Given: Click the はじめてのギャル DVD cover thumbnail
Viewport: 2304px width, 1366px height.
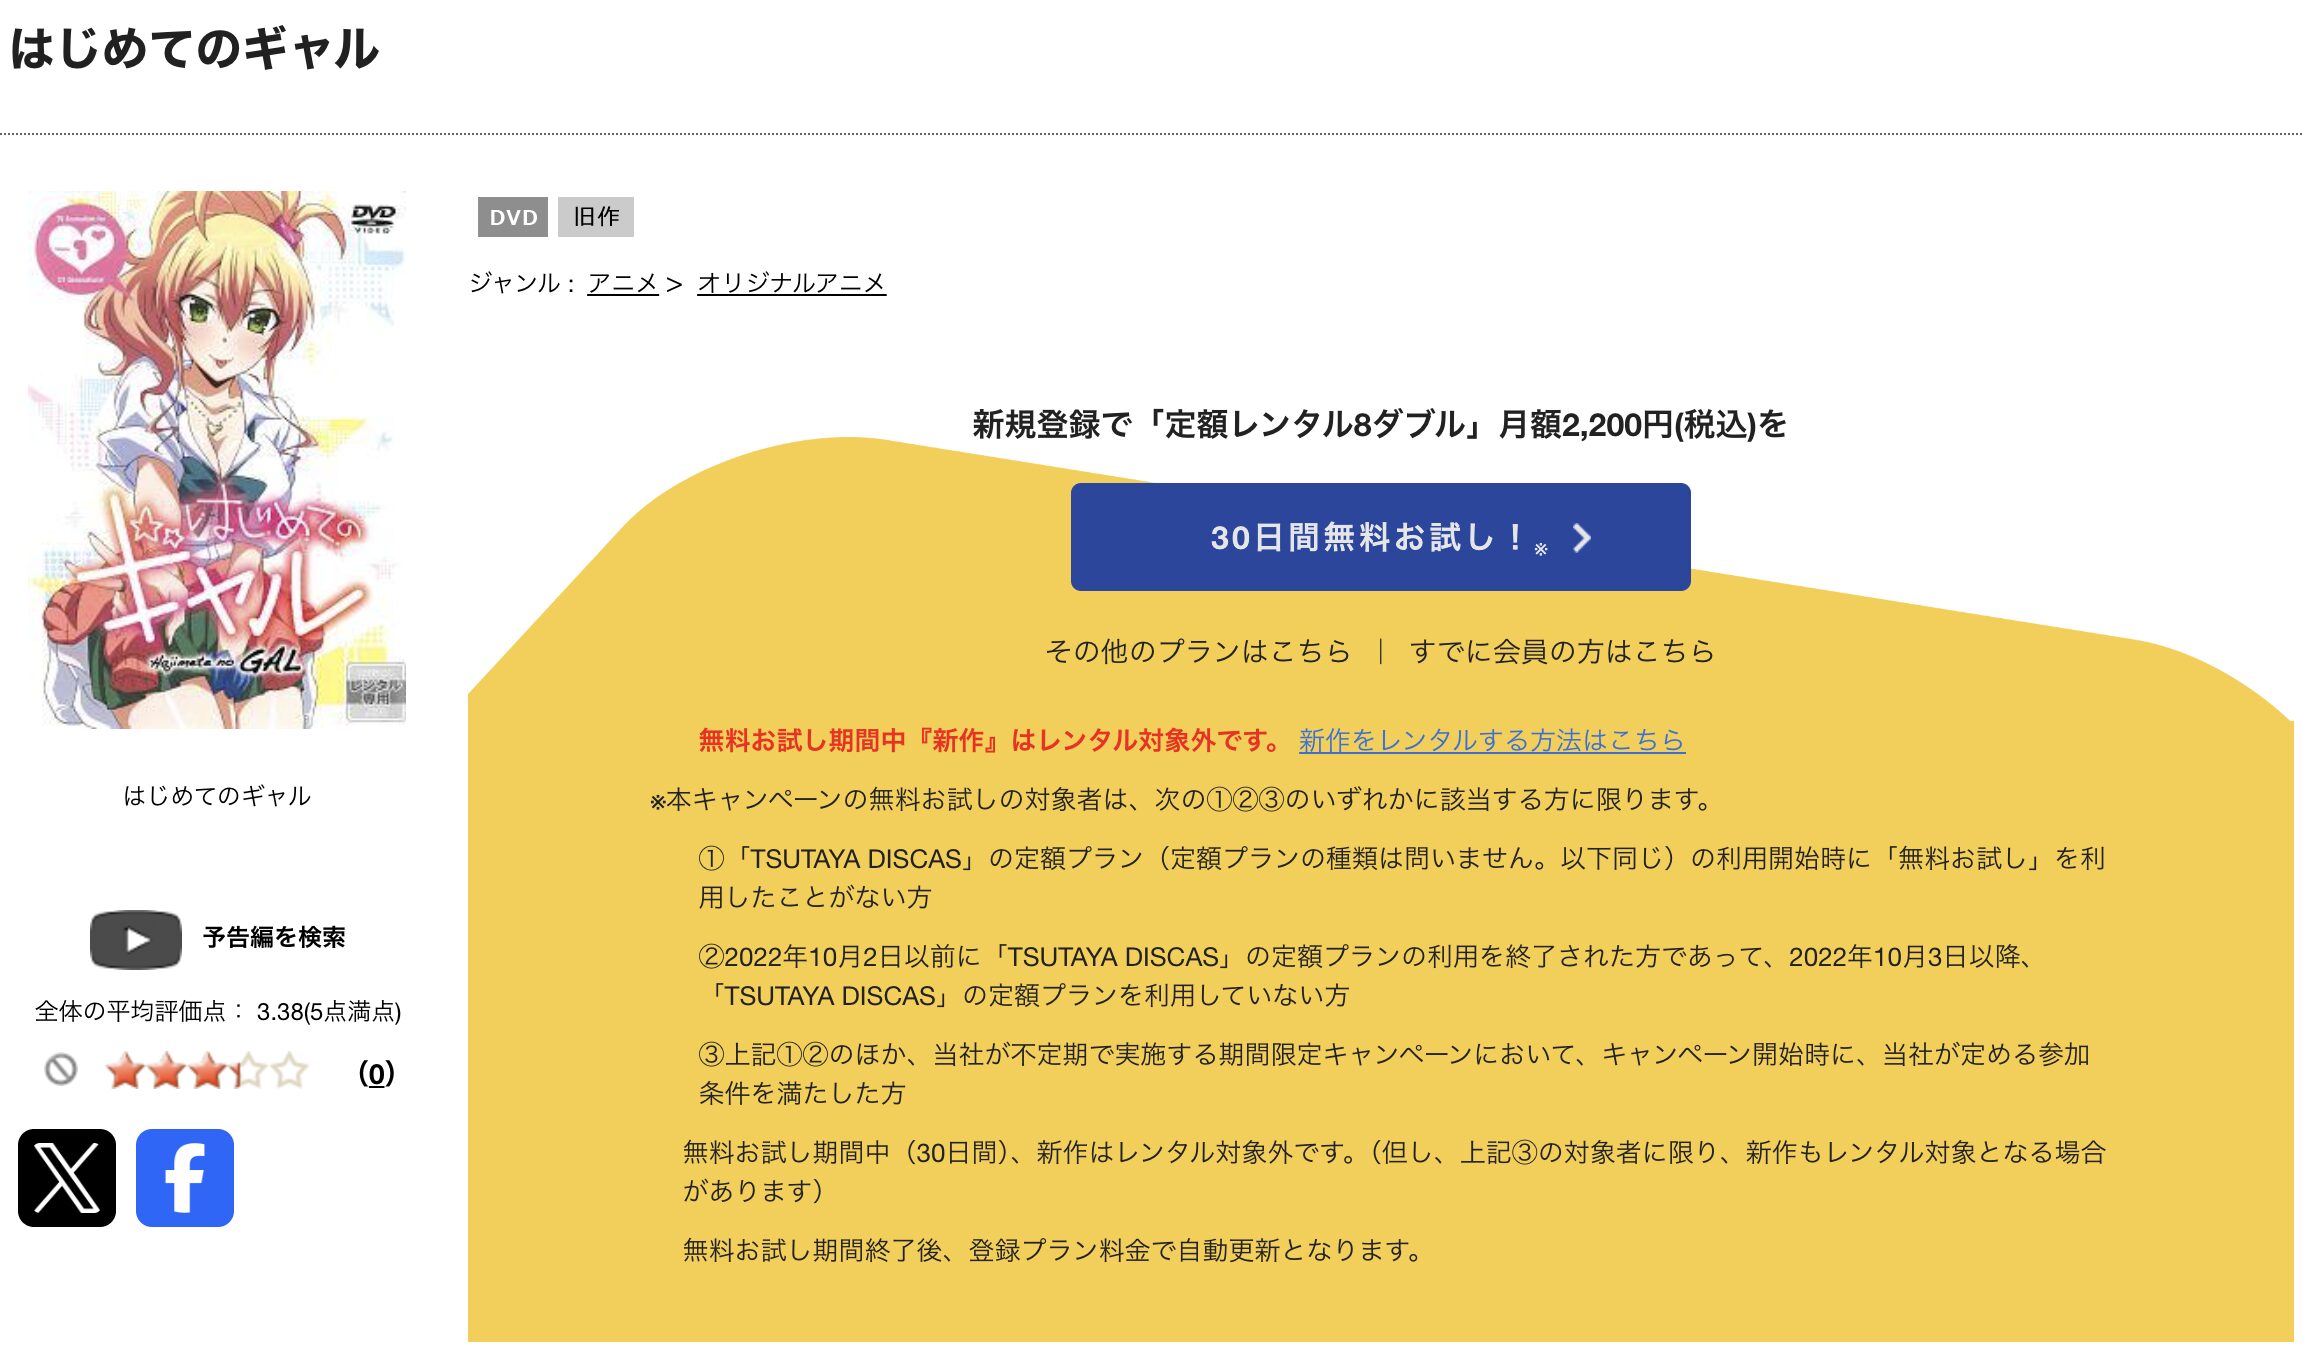Looking at the screenshot, I should coord(217,459).
